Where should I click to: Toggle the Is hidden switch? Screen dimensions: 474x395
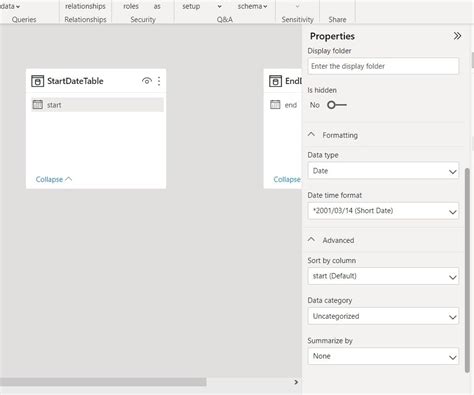pyautogui.click(x=337, y=105)
